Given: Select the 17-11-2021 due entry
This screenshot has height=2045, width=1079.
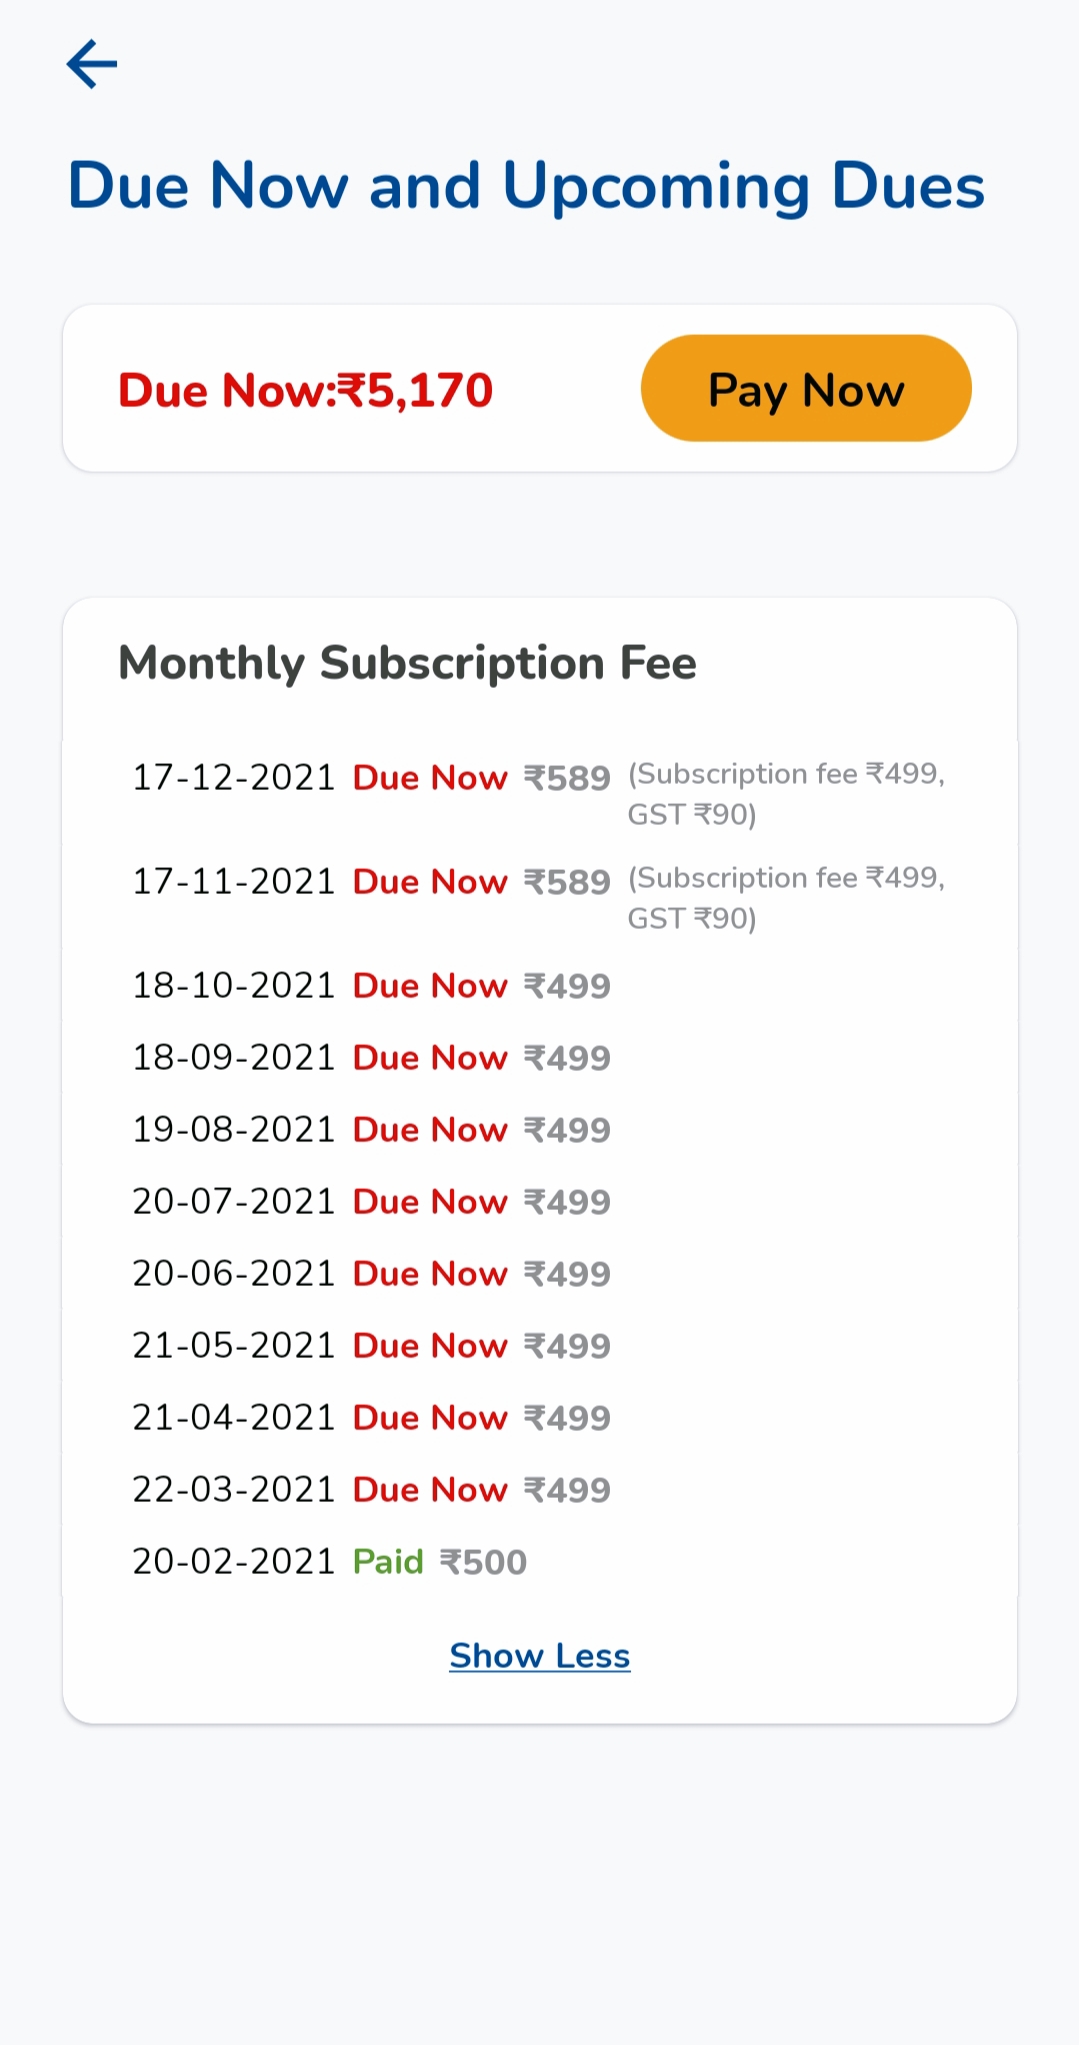Looking at the screenshot, I should click(371, 882).
